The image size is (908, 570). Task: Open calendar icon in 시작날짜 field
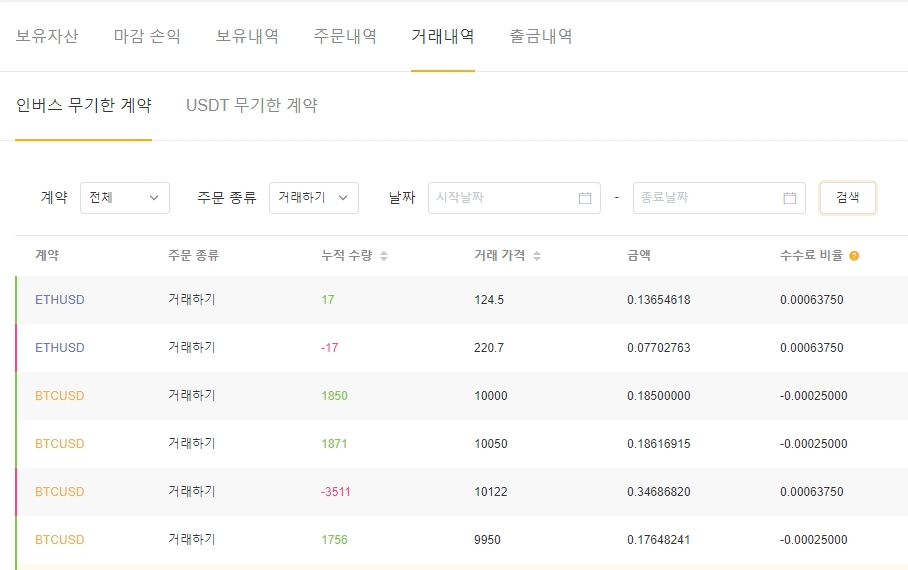585,198
